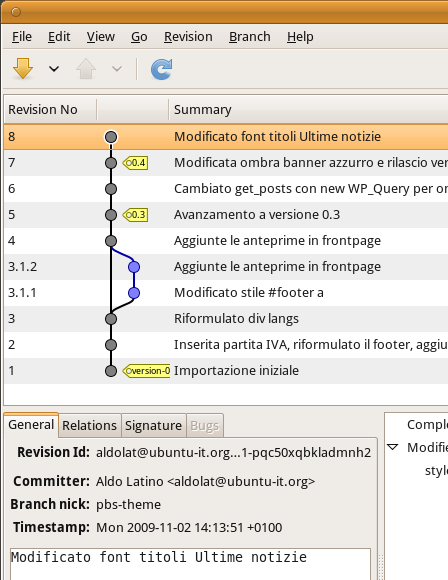This screenshot has height=580, width=448.
Task: Open the File menu
Action: click(22, 37)
